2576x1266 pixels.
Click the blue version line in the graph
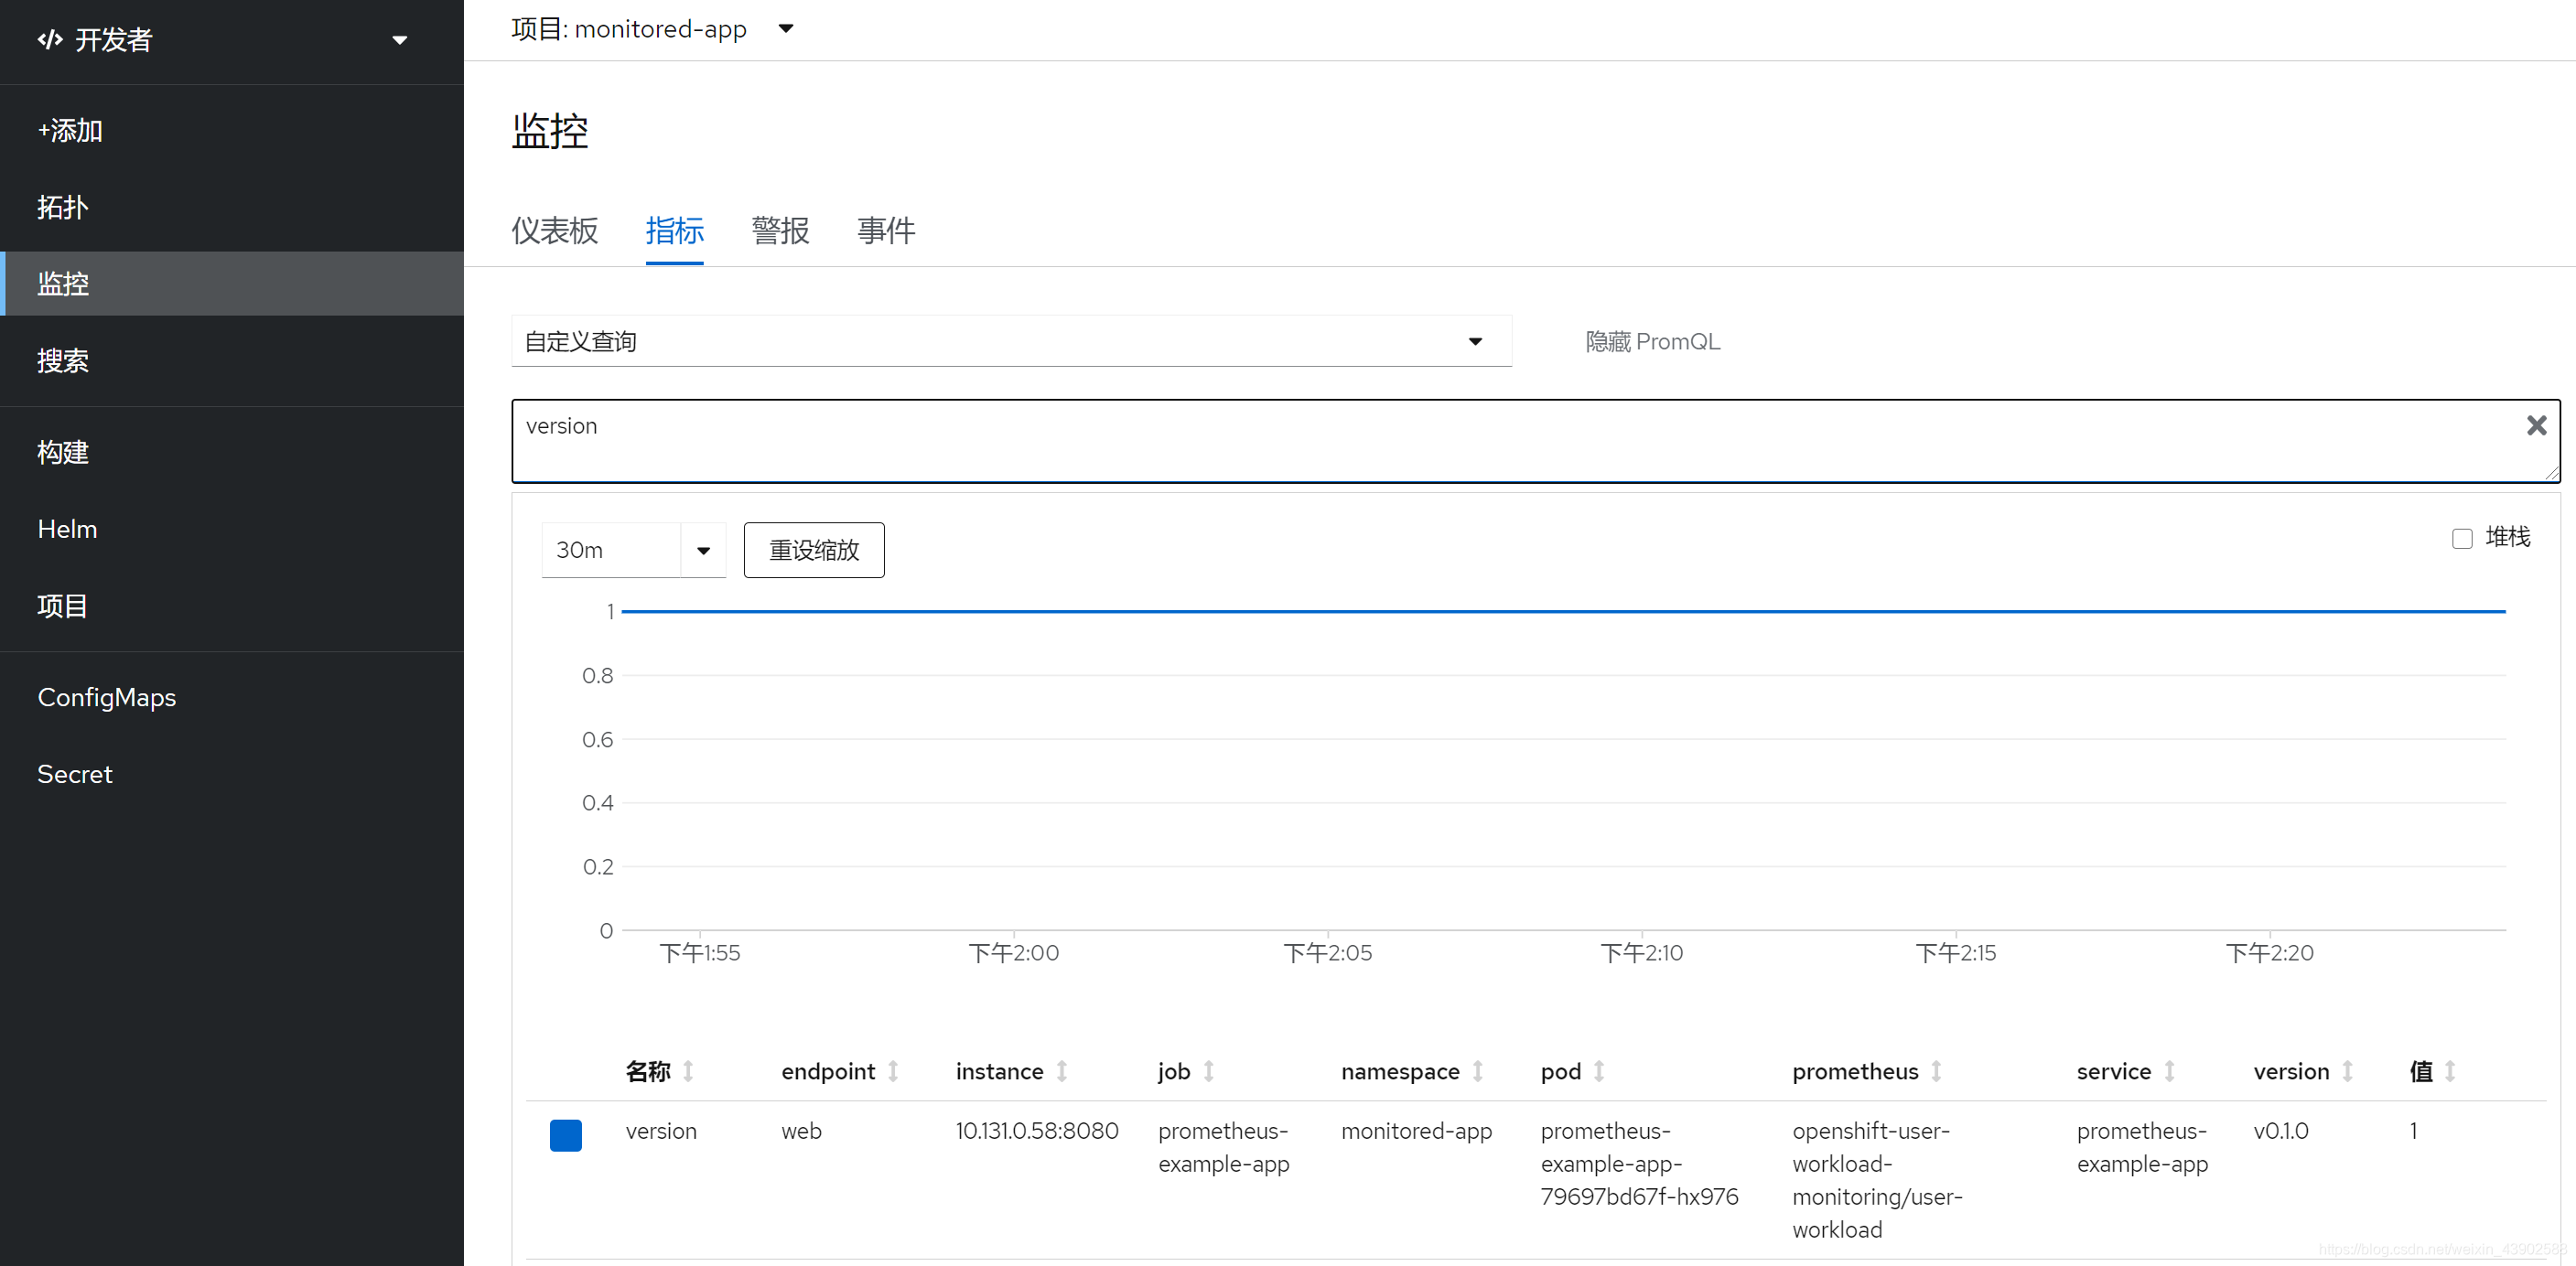tap(1563, 611)
